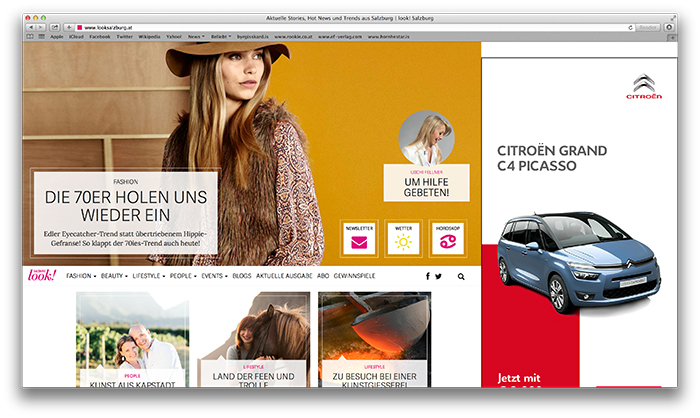Open the Newsletter envelope icon

point(359,238)
